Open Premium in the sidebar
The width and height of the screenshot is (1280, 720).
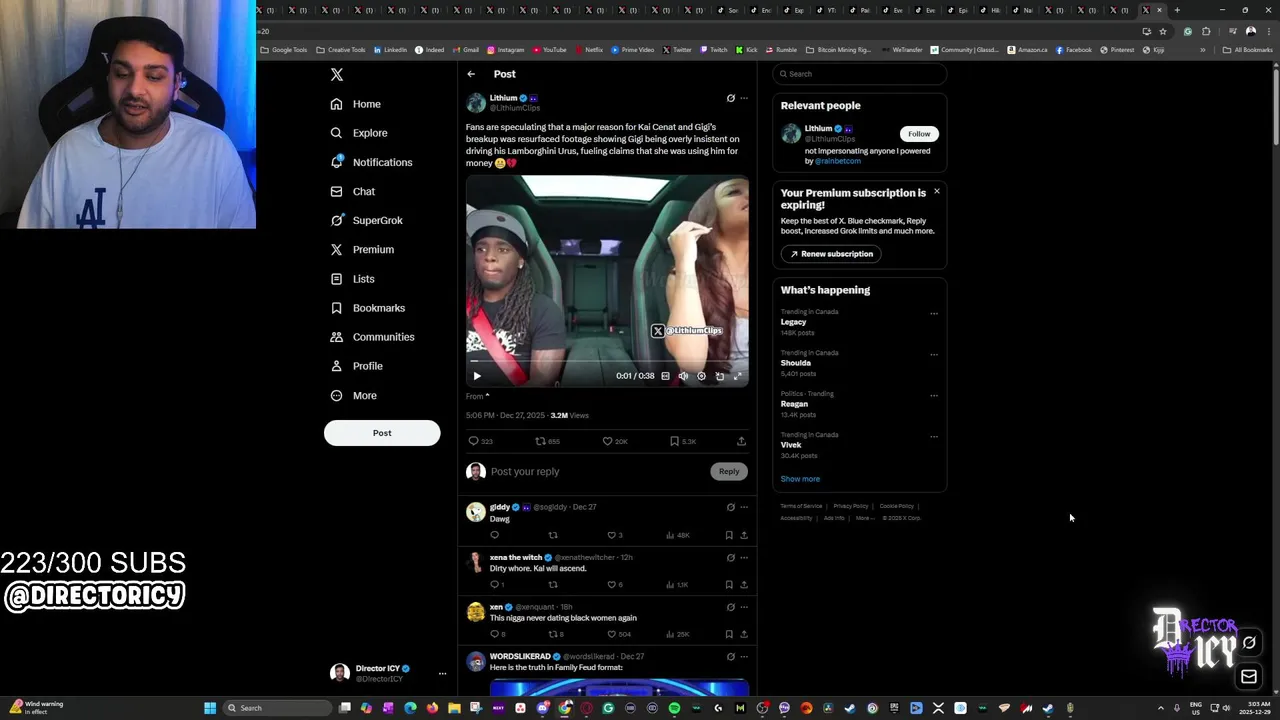[361, 249]
